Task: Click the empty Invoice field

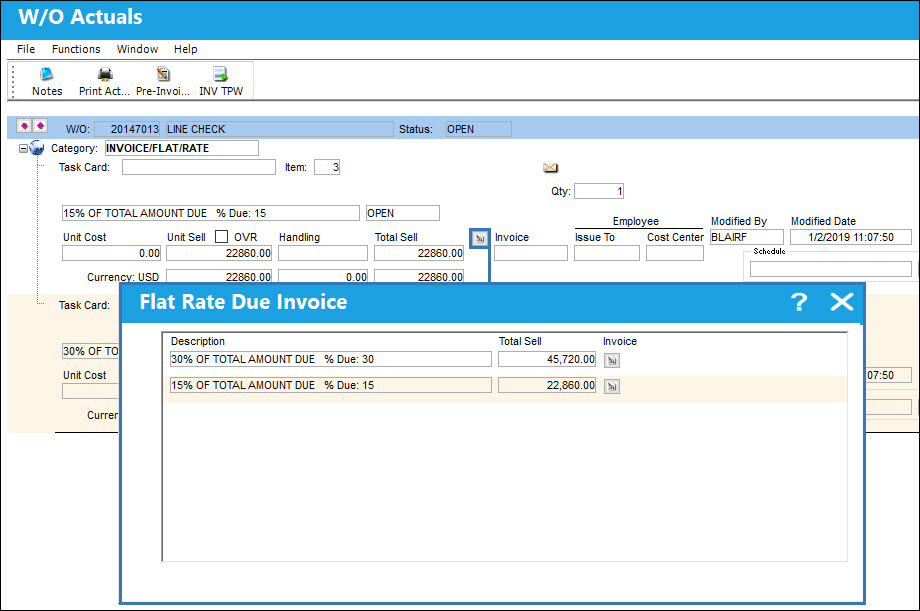Action: pyautogui.click(x=531, y=253)
